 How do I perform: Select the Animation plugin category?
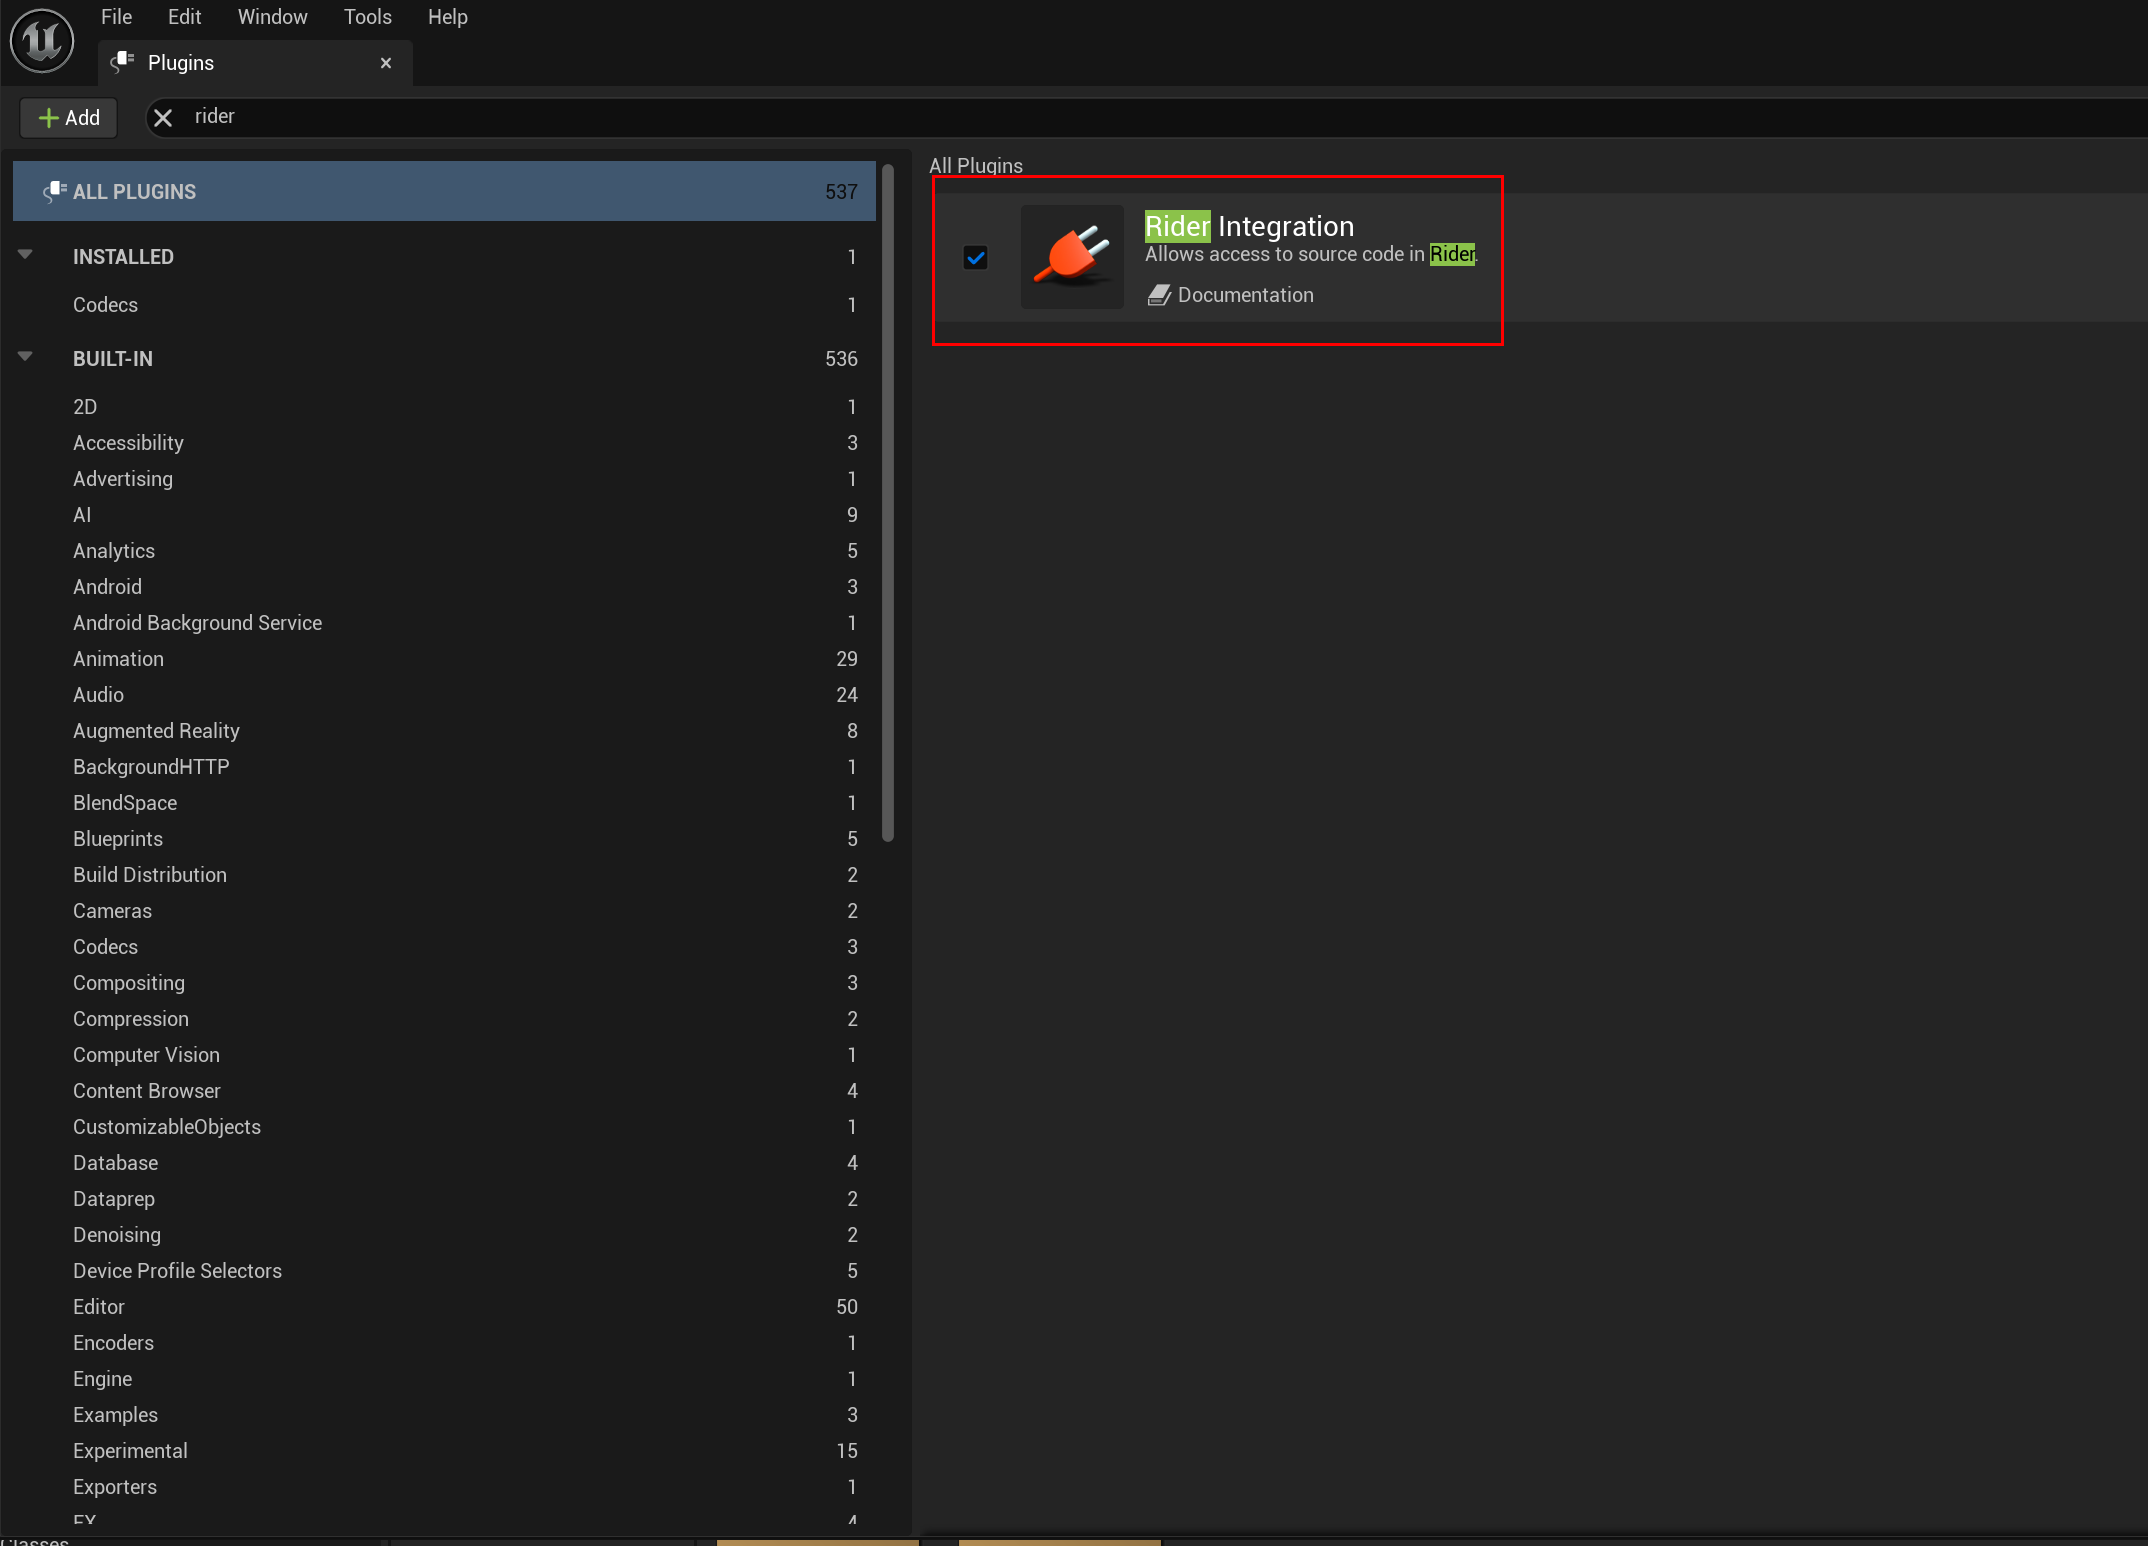[118, 659]
